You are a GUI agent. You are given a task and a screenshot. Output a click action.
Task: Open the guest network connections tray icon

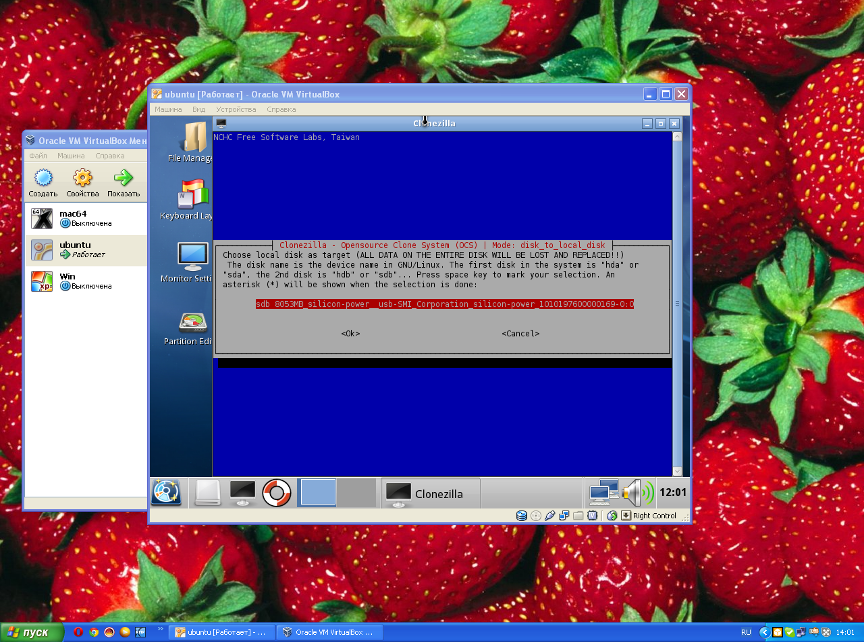[603, 492]
